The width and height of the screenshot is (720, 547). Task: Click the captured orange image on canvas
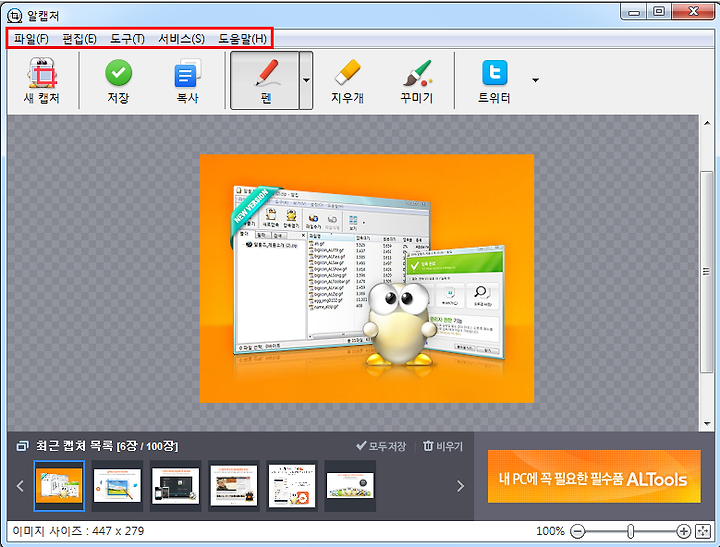coord(366,278)
